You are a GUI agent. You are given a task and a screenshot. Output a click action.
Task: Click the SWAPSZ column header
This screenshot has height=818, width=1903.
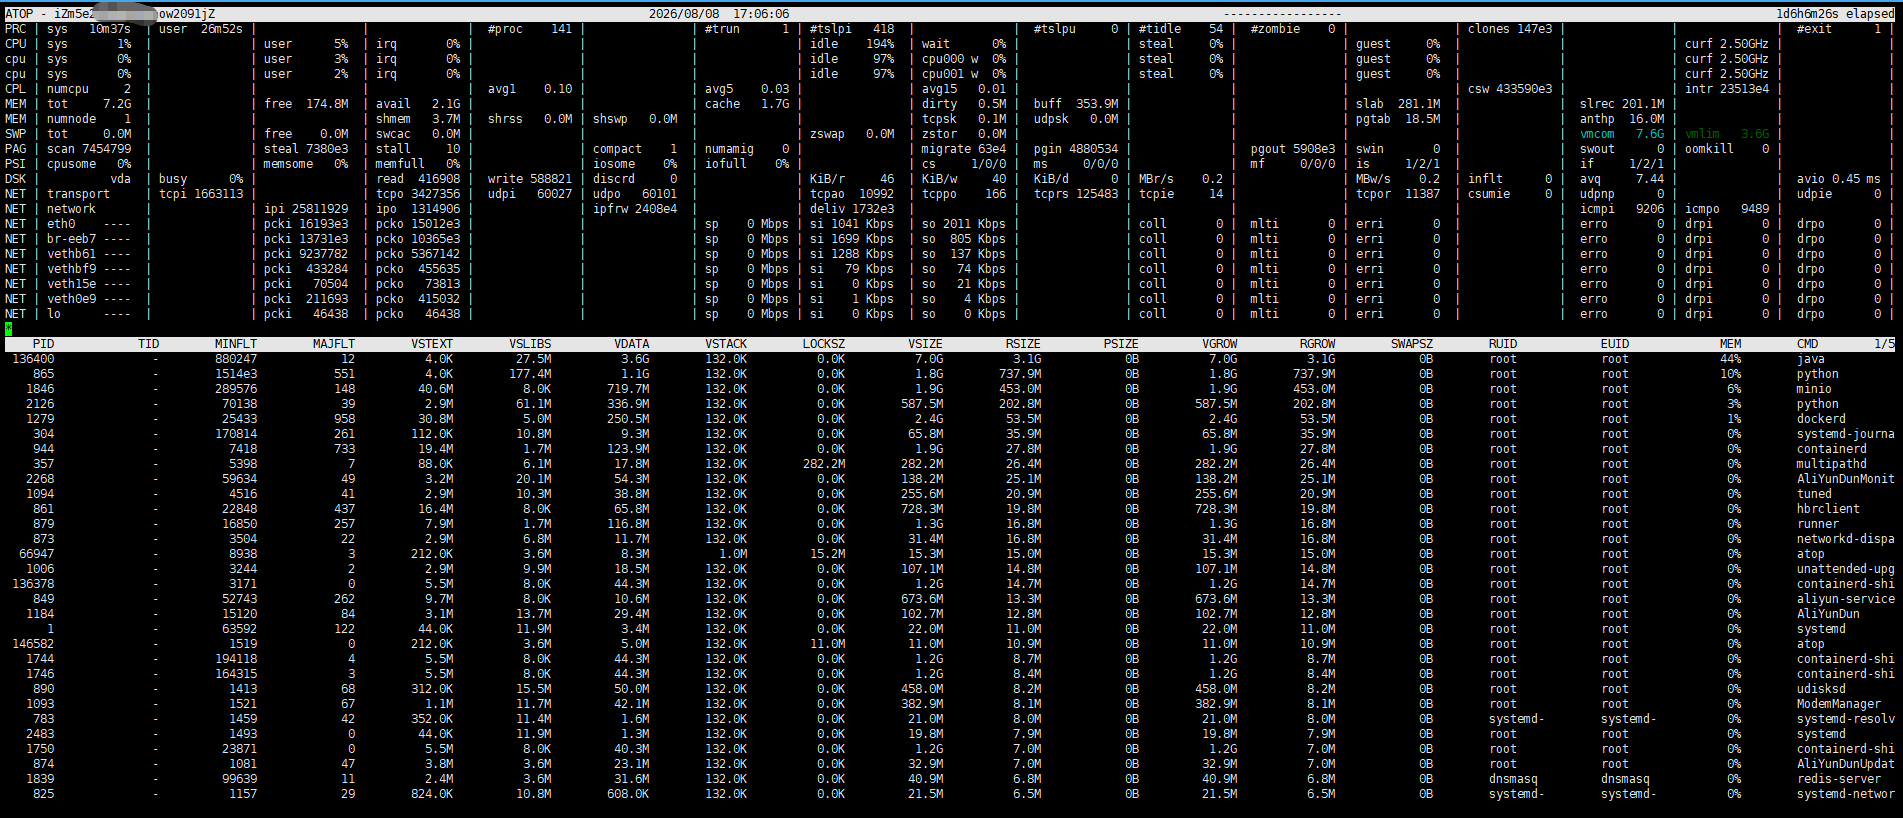pyautogui.click(x=1412, y=344)
